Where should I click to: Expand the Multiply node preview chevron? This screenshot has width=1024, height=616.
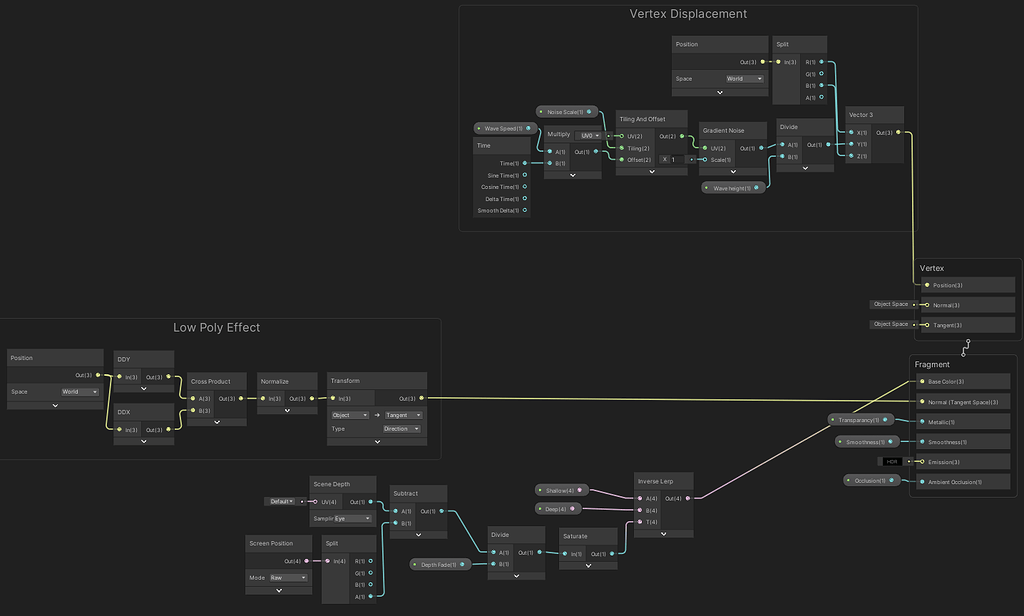(x=572, y=173)
